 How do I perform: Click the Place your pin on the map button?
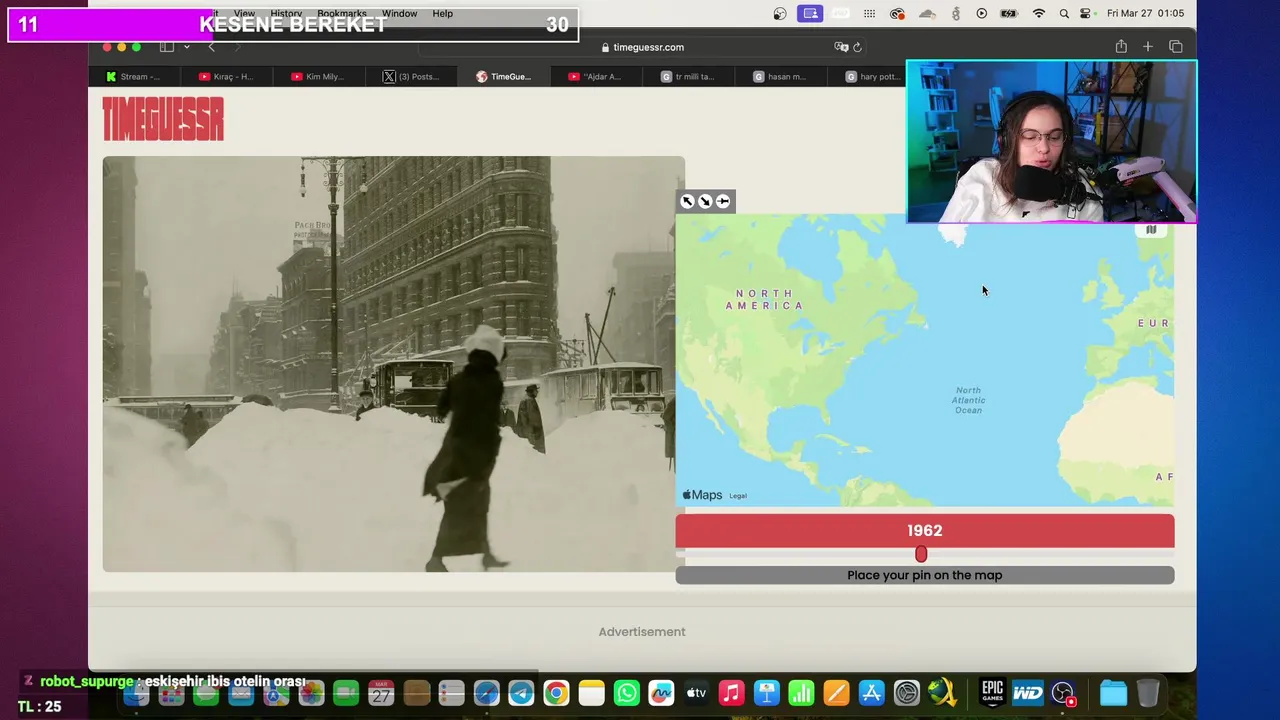[925, 575]
